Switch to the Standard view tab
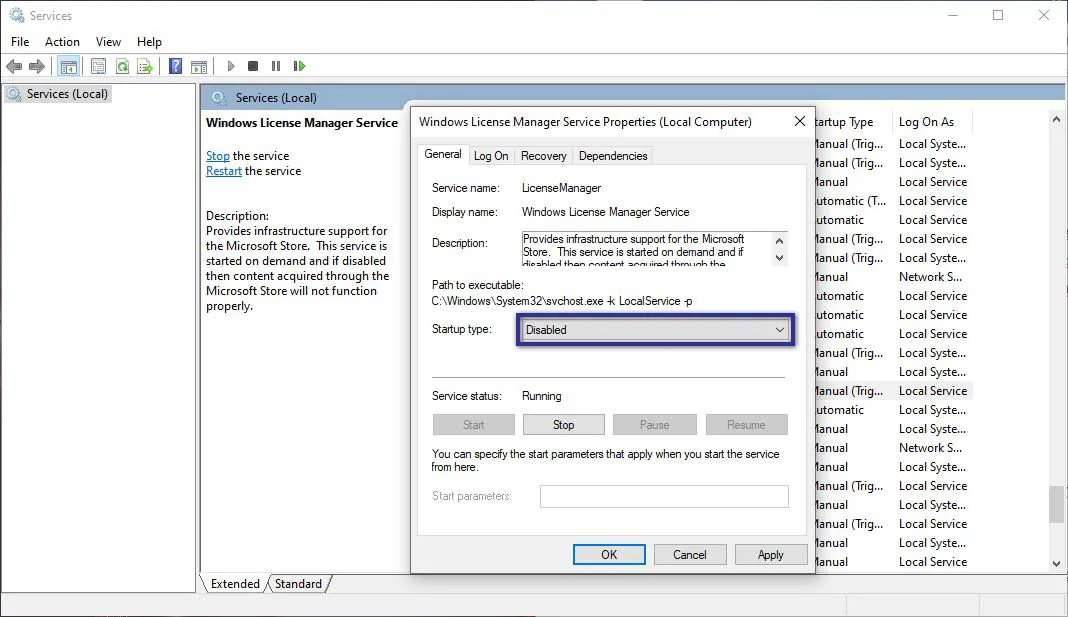 click(298, 584)
